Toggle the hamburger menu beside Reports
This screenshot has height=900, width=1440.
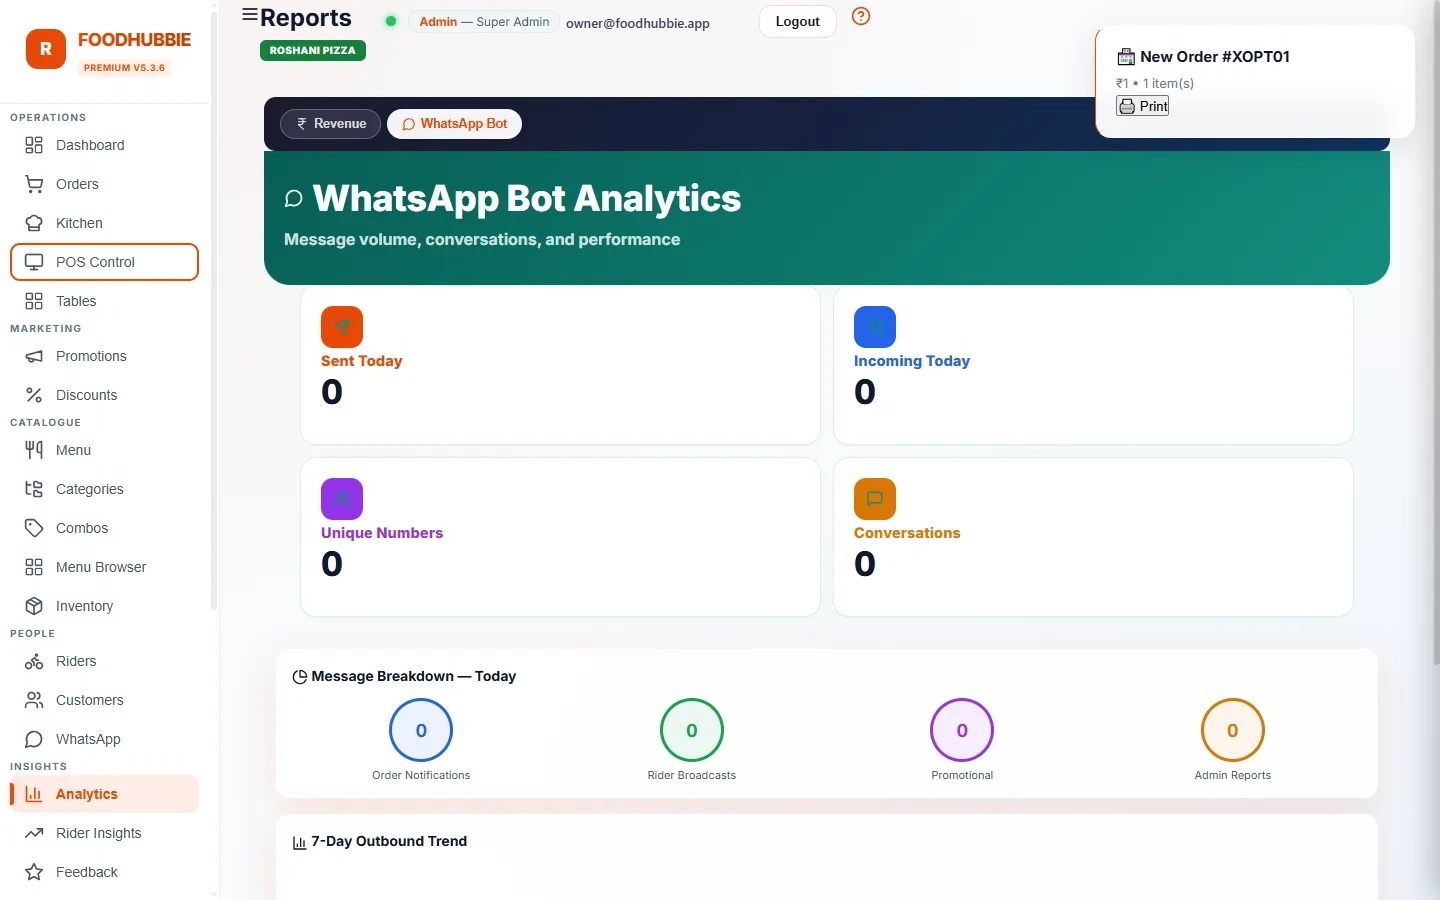250,15
